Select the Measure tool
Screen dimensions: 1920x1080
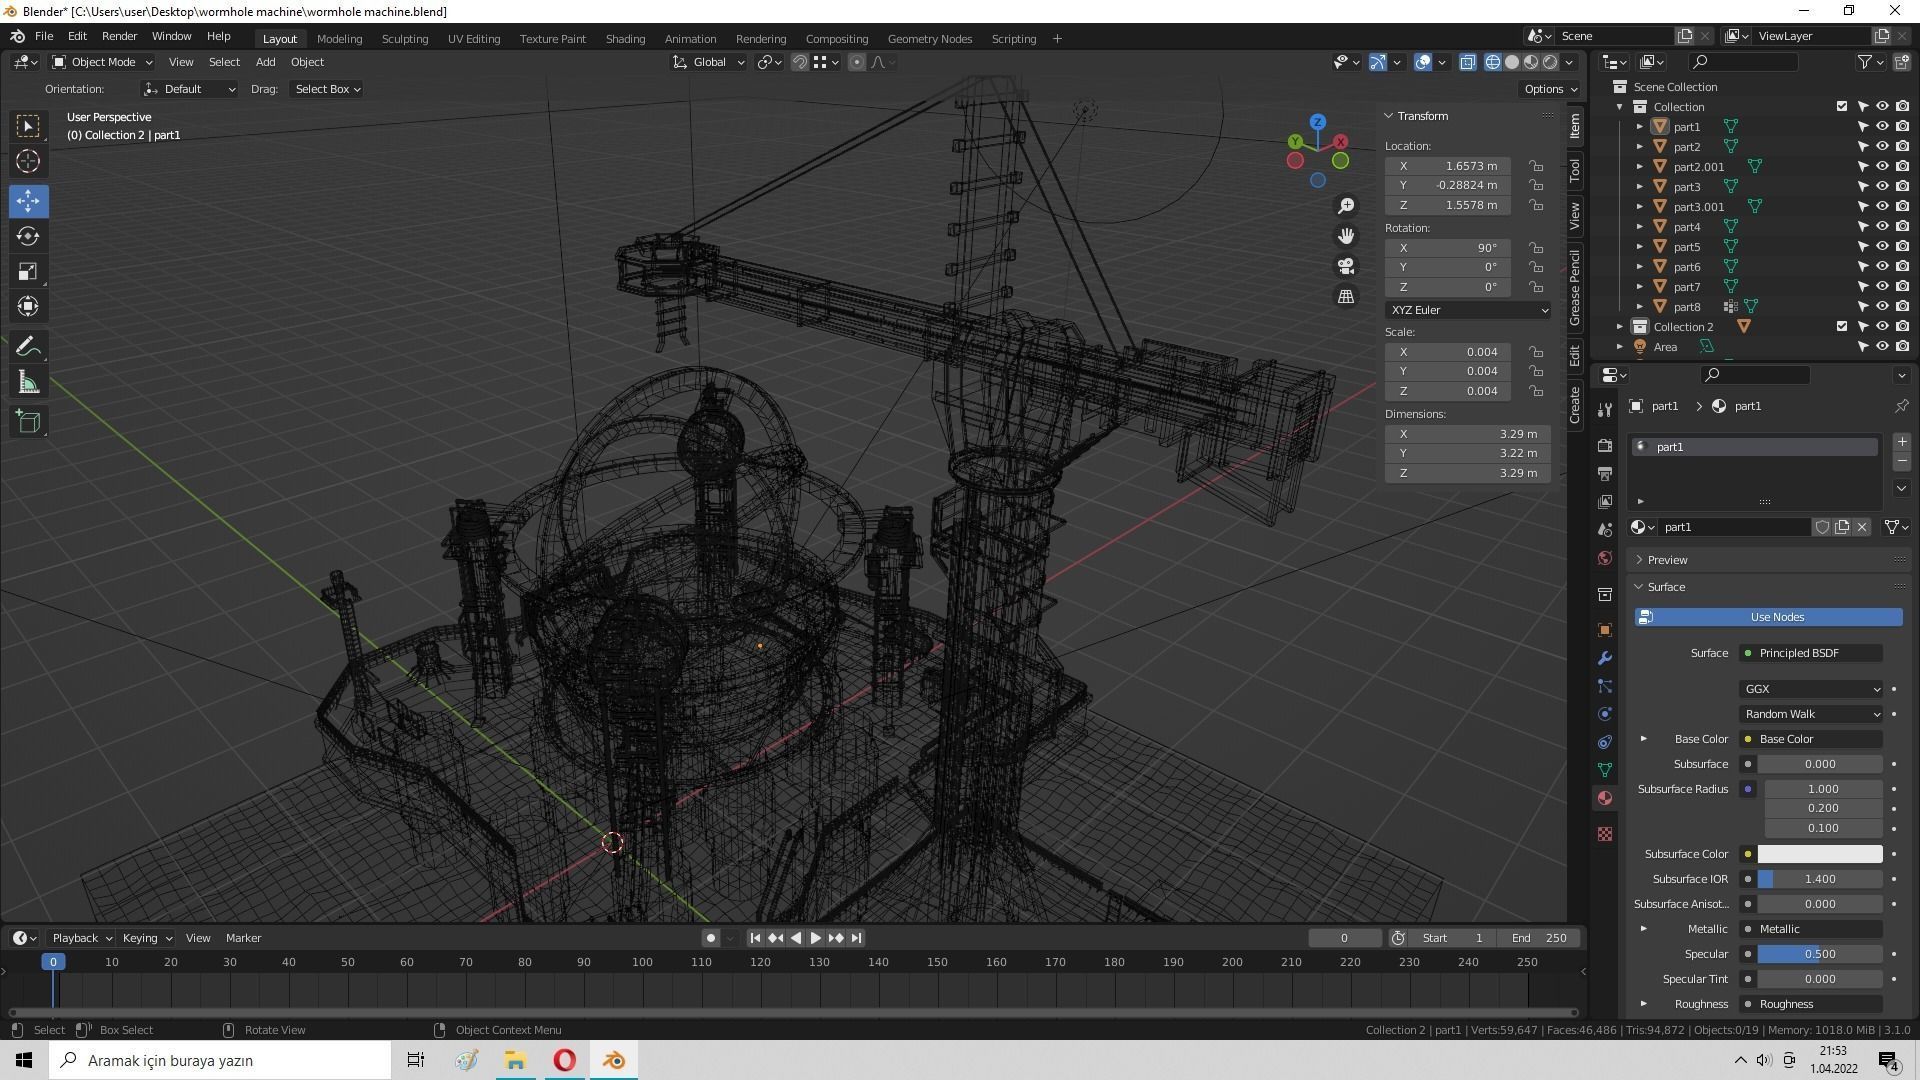click(x=28, y=383)
